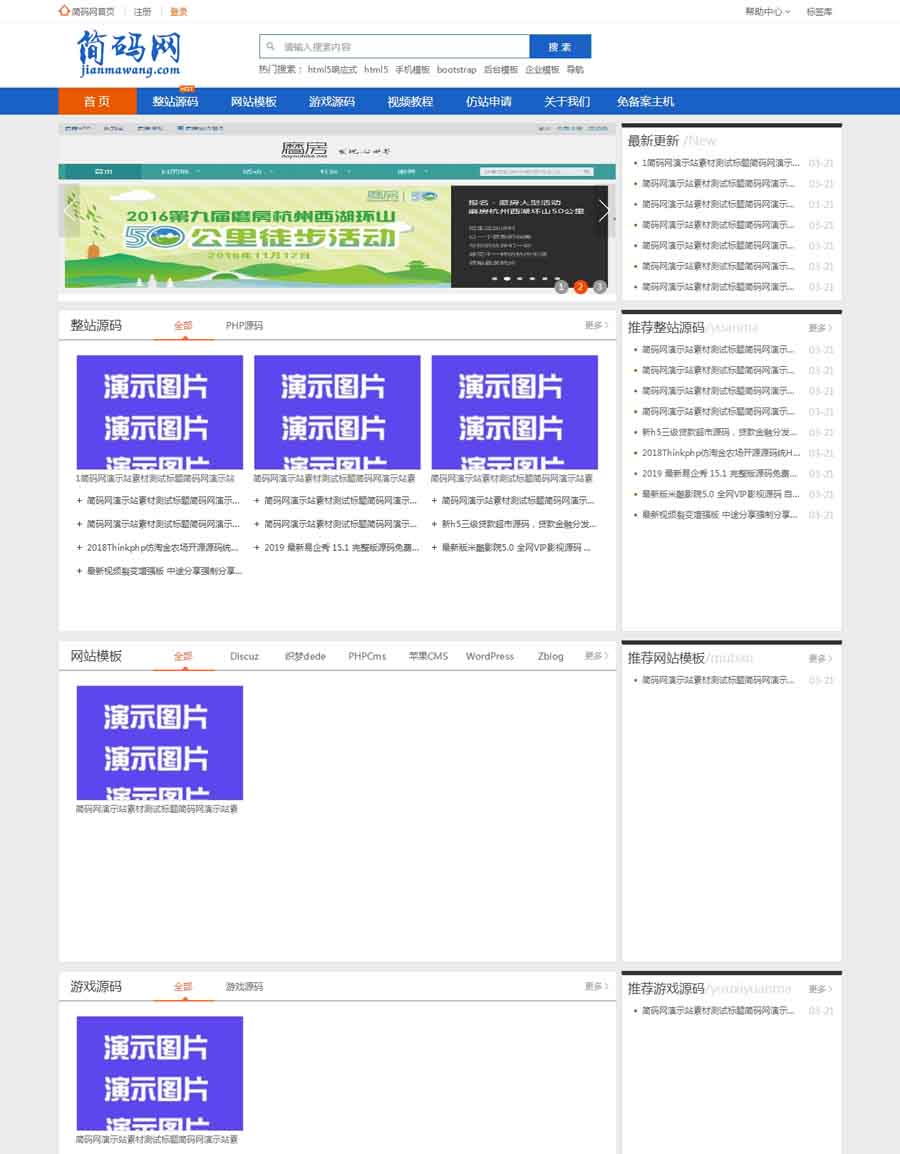Open the first 演示图片 thumbnail in 整站源码

[160, 412]
